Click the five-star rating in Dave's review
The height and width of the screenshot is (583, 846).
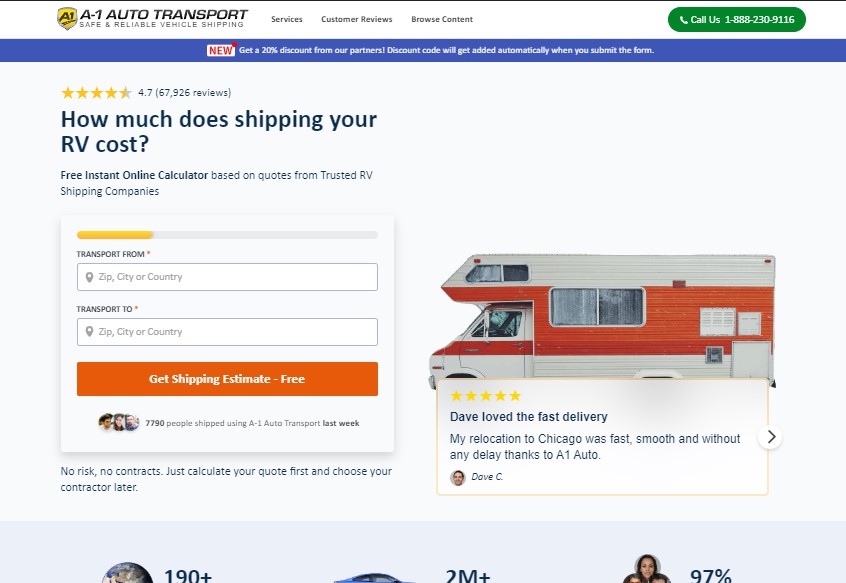[x=486, y=396]
